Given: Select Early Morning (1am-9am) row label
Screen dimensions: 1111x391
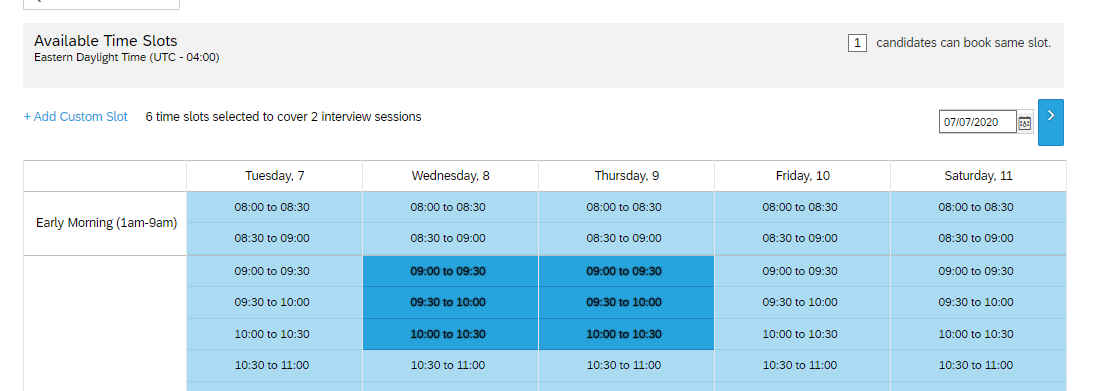Looking at the screenshot, I should click(x=106, y=223).
